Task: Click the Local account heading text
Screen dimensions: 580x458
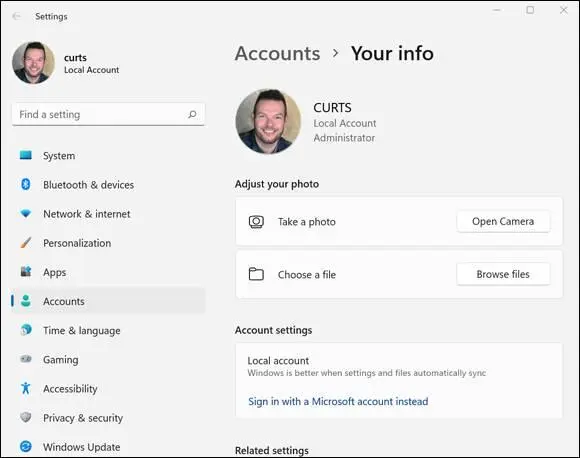Action: (x=278, y=360)
